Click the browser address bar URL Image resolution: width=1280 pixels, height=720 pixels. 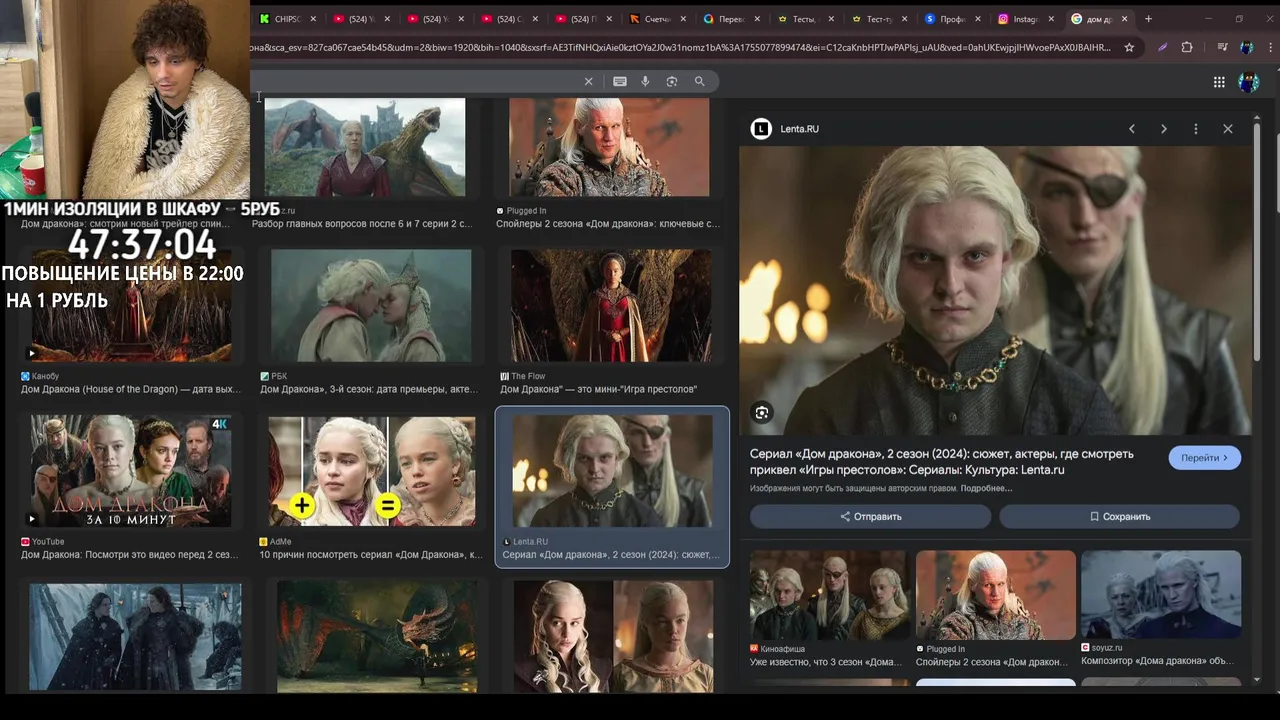pos(680,47)
